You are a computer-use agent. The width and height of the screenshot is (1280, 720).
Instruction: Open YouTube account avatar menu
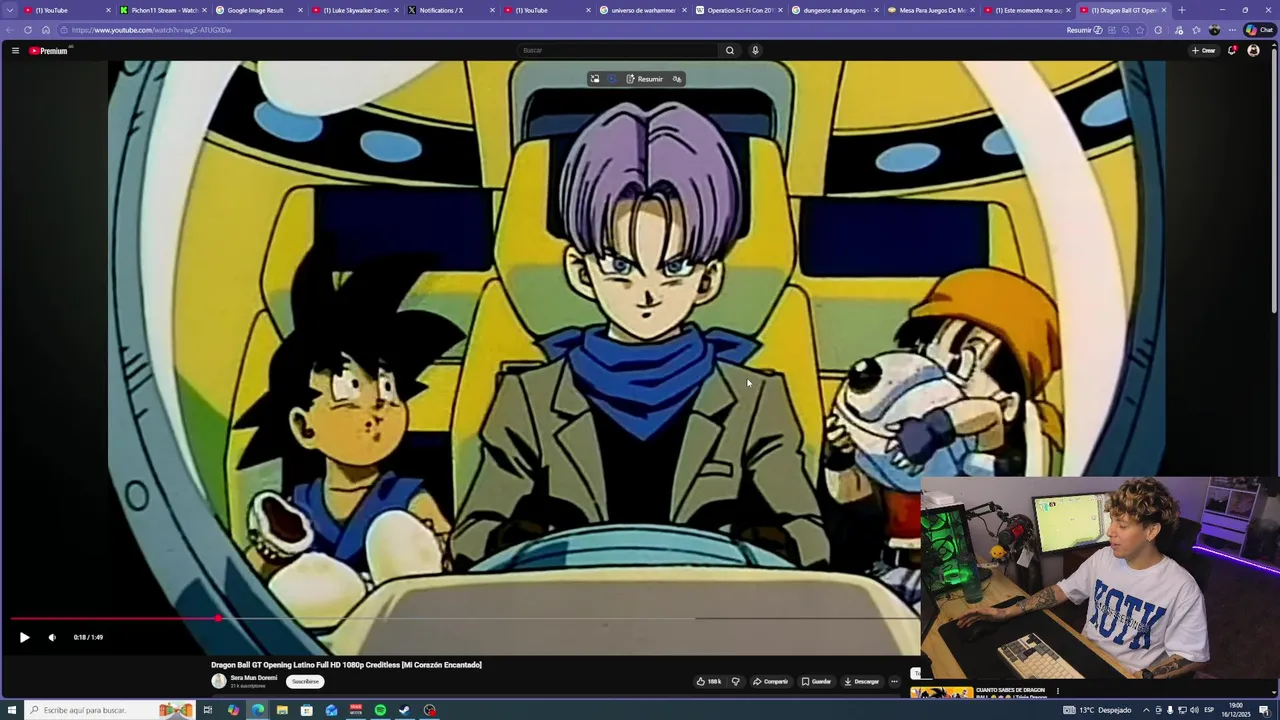pyautogui.click(x=1254, y=50)
